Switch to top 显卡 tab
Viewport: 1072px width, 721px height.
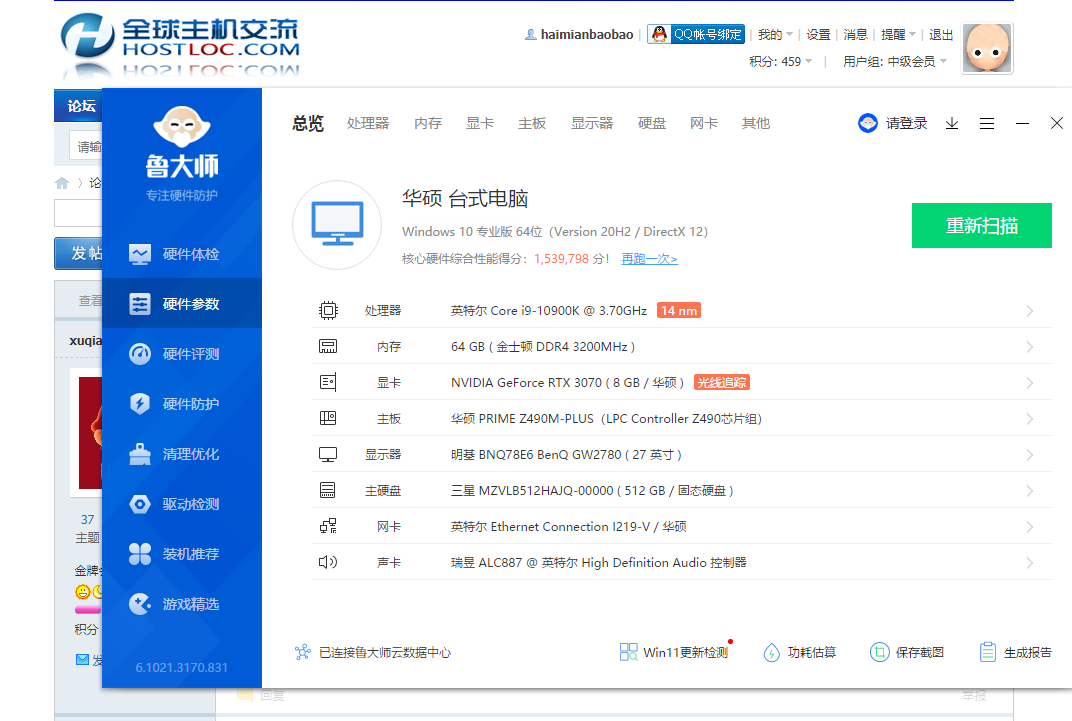(x=480, y=123)
